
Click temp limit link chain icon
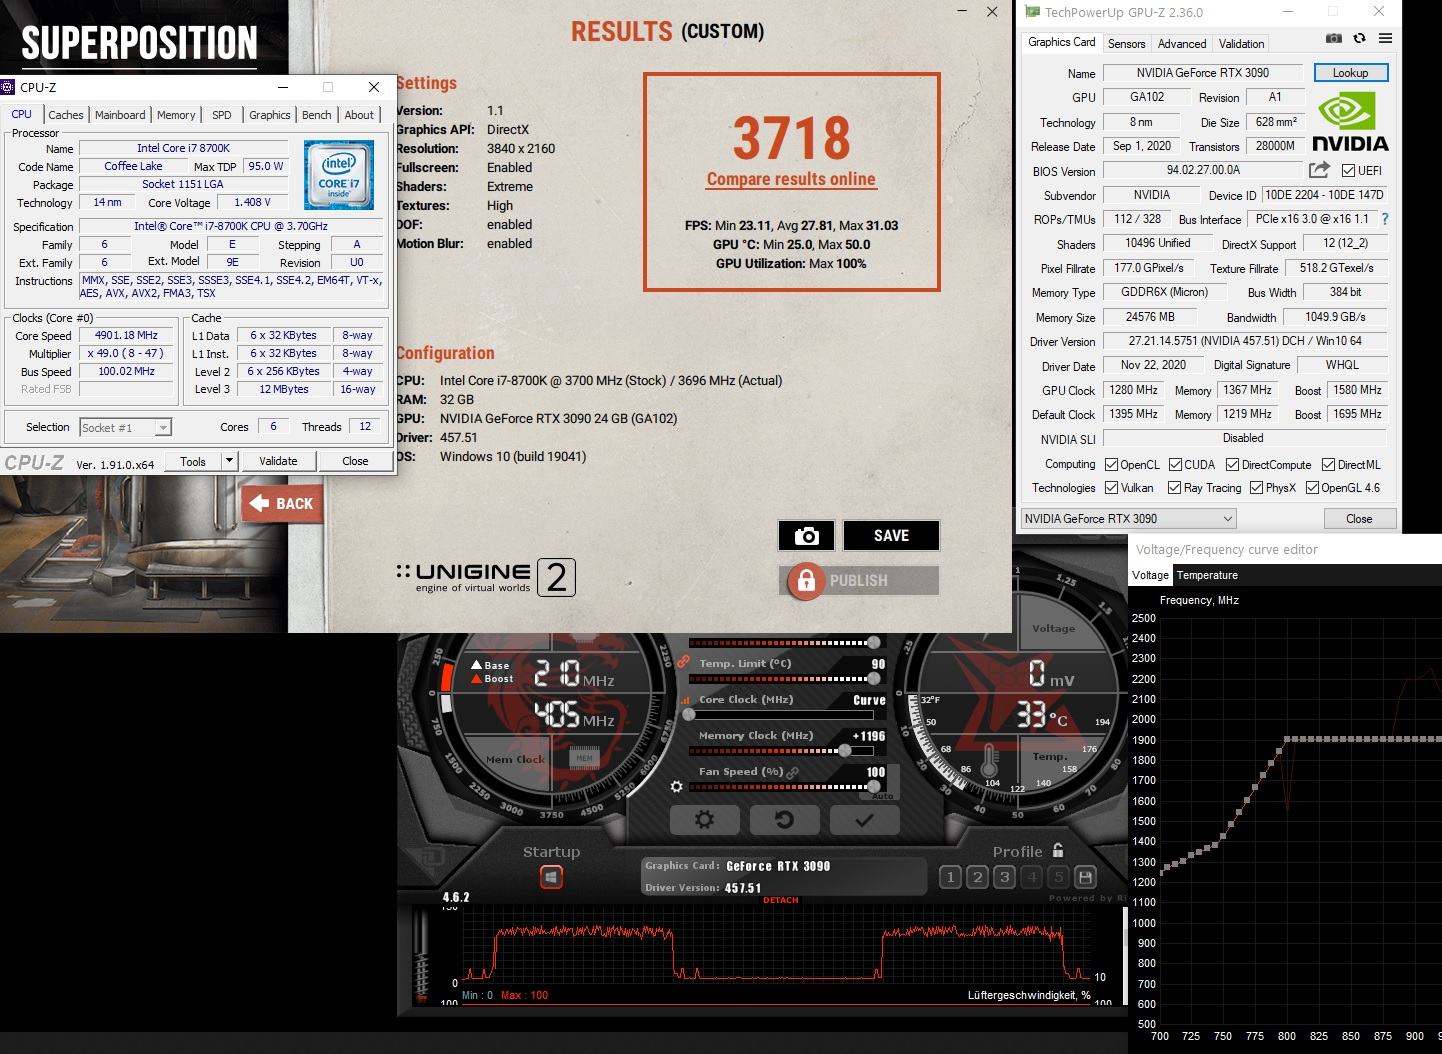[x=684, y=661]
